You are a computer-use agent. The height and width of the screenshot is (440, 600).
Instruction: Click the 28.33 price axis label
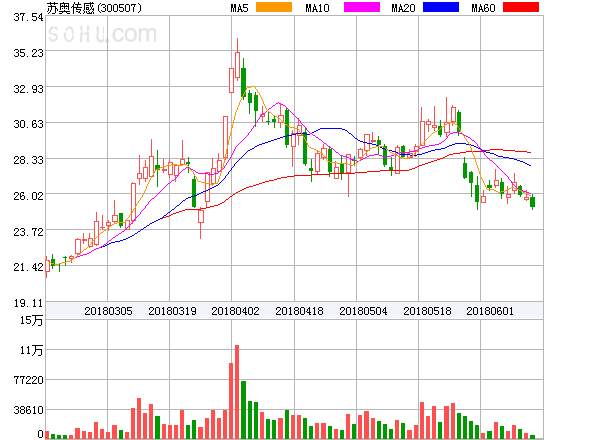28,160
